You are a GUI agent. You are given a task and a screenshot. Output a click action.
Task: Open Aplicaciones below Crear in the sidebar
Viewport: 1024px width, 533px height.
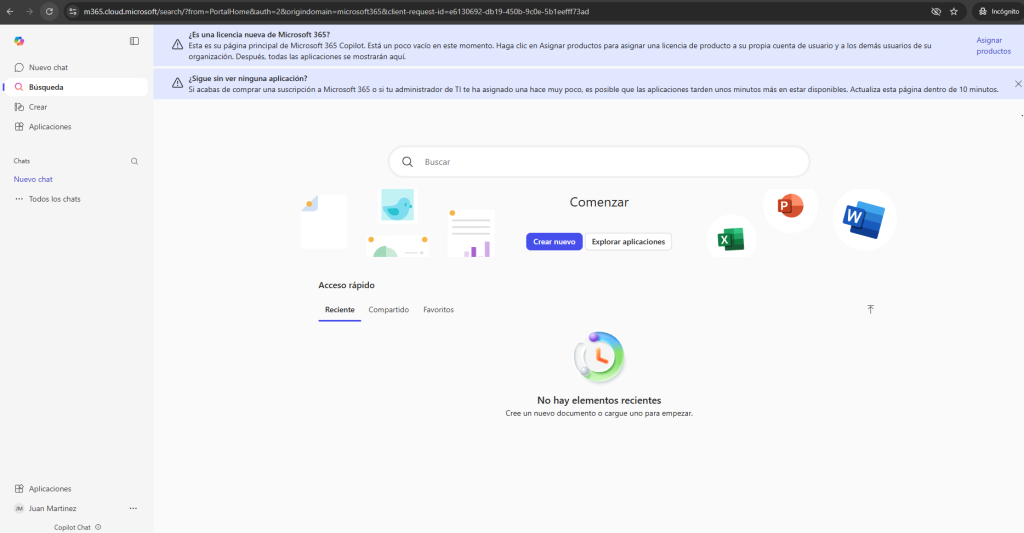click(49, 127)
